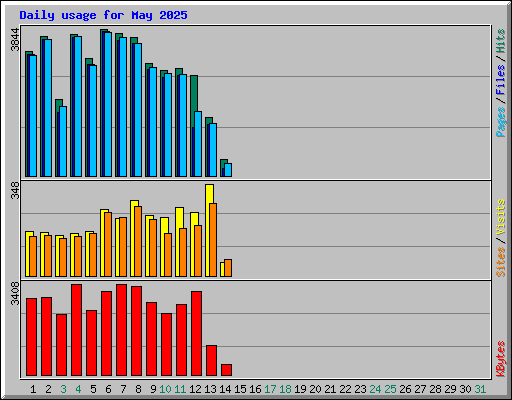Select day label 19 on the x-axis
This screenshot has height=400, width=512.
coord(300,389)
